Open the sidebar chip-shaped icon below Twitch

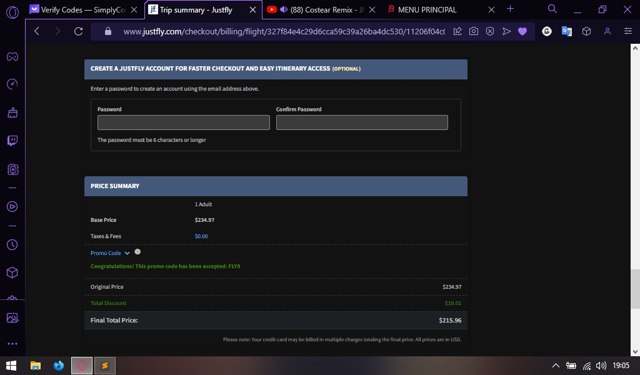pyautogui.click(x=13, y=169)
